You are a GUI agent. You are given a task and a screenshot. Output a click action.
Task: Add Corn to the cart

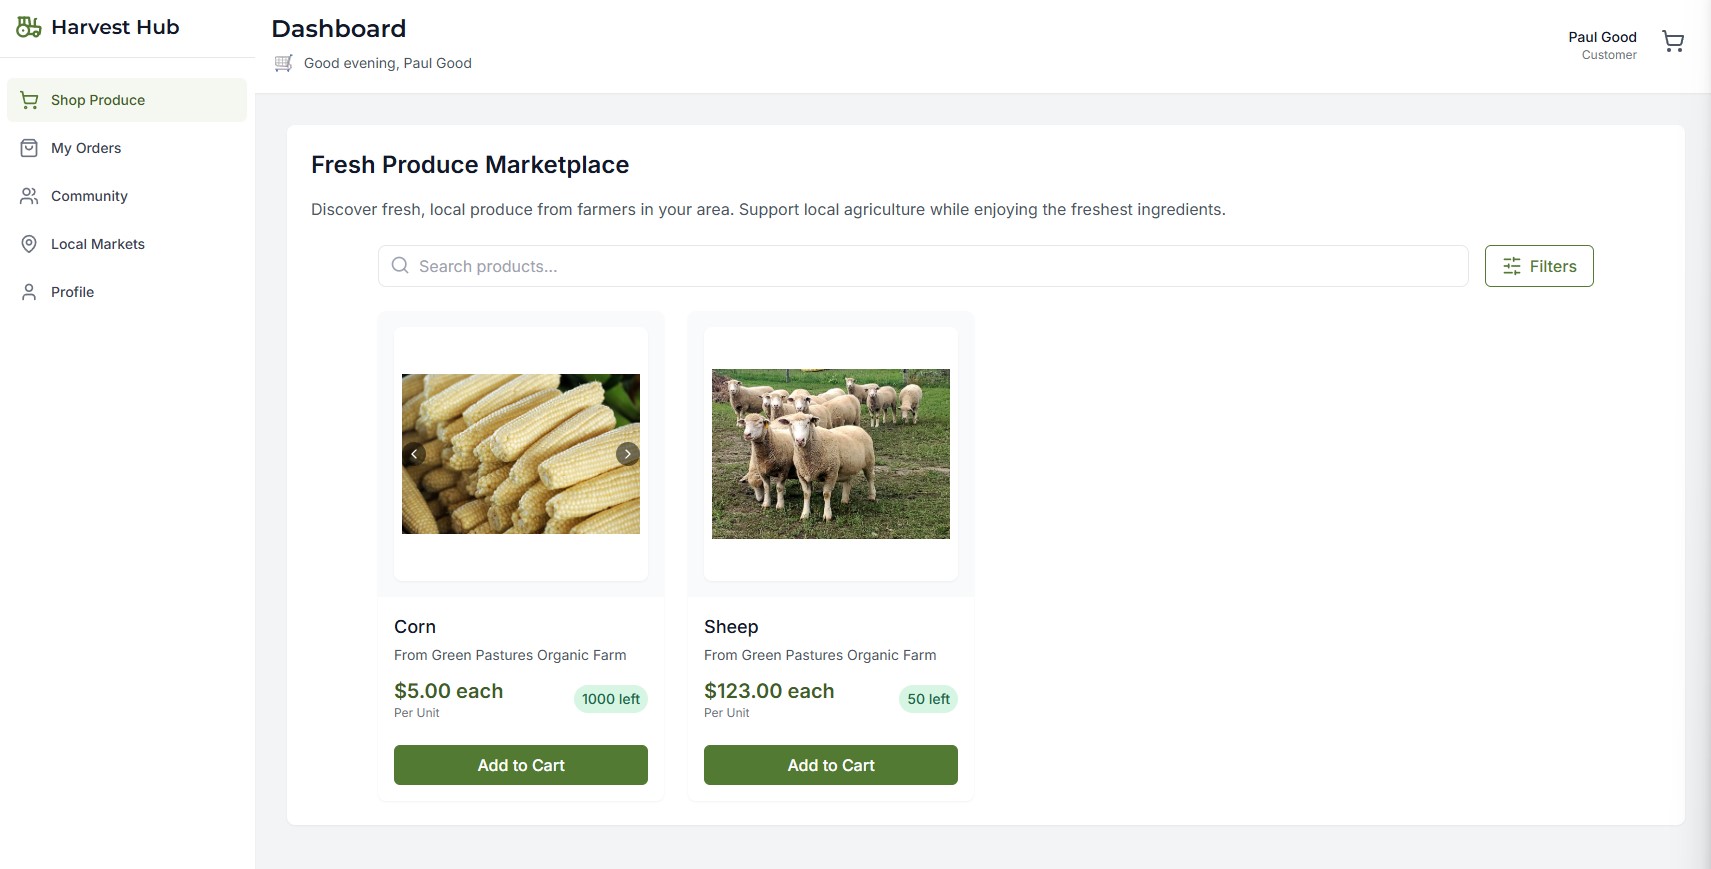coord(520,765)
